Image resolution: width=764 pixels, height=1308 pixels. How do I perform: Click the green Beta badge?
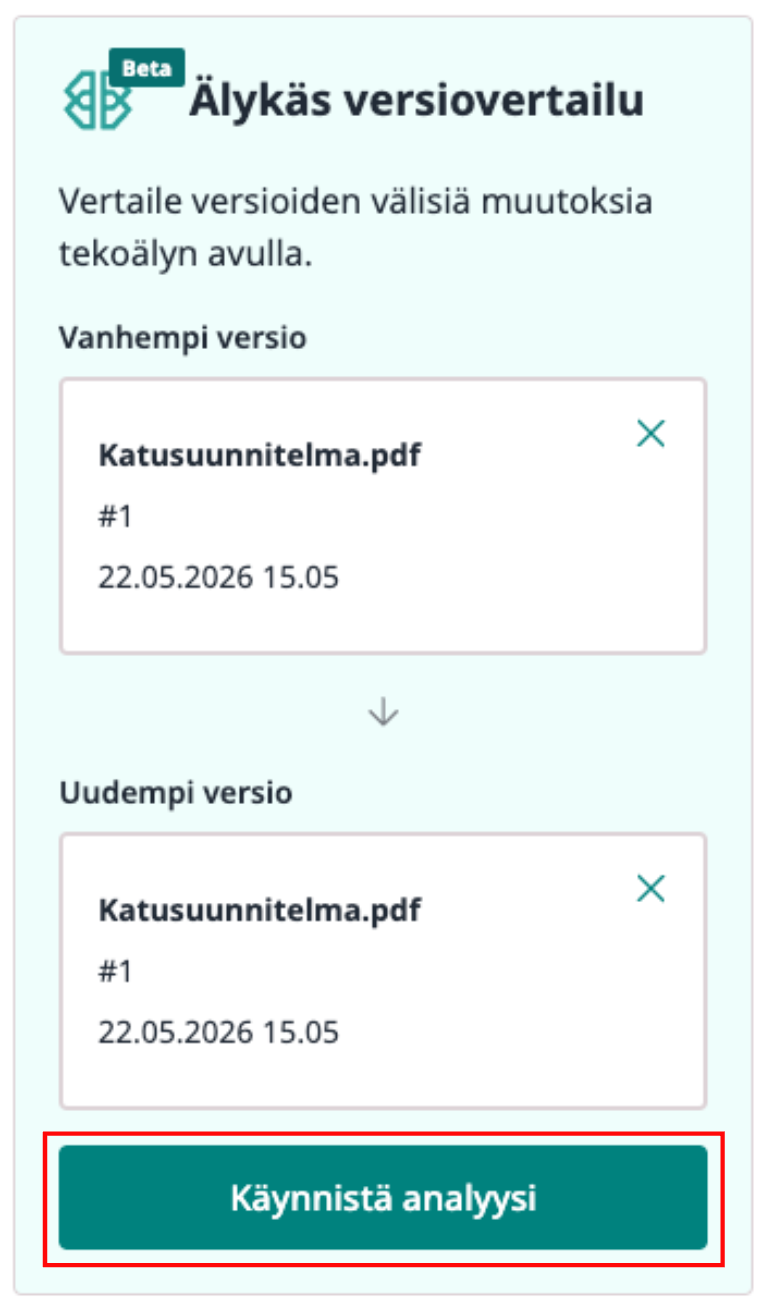tap(147, 69)
